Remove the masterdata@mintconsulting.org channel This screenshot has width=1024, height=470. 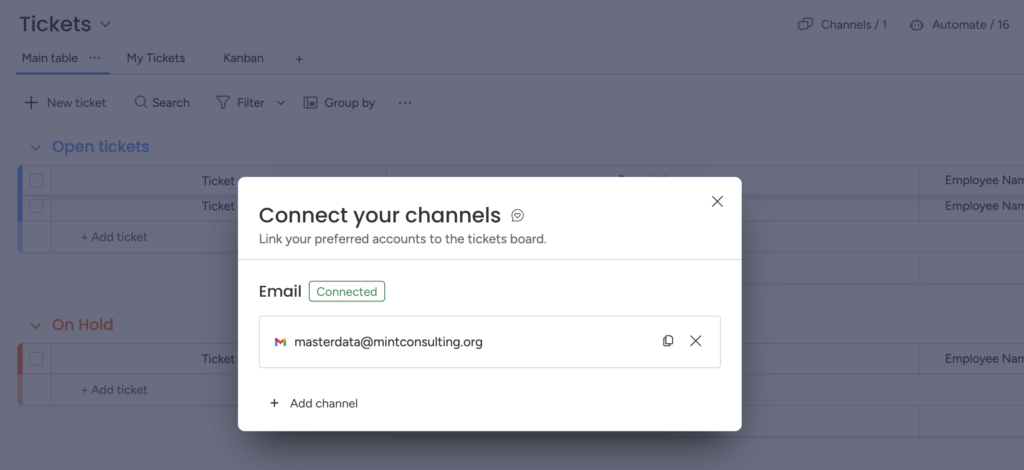coord(696,341)
